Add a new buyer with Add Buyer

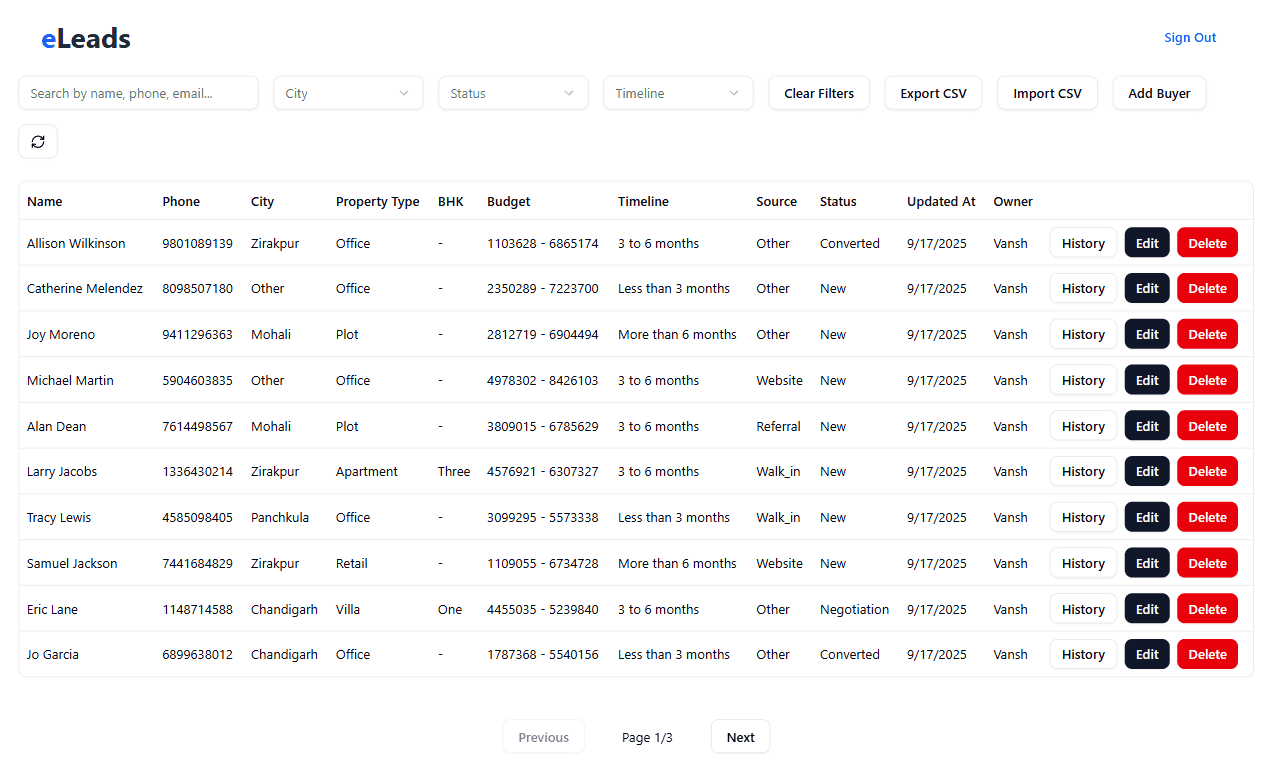pos(1159,93)
